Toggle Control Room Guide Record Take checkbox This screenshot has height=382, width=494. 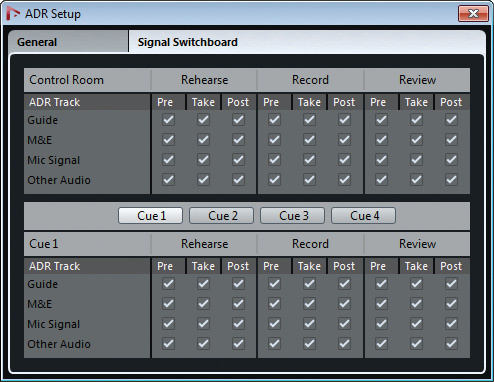click(x=309, y=120)
